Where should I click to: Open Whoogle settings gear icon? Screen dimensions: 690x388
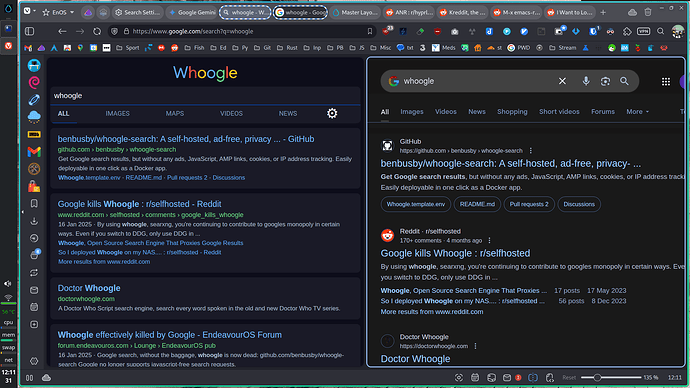pyautogui.click(x=332, y=113)
